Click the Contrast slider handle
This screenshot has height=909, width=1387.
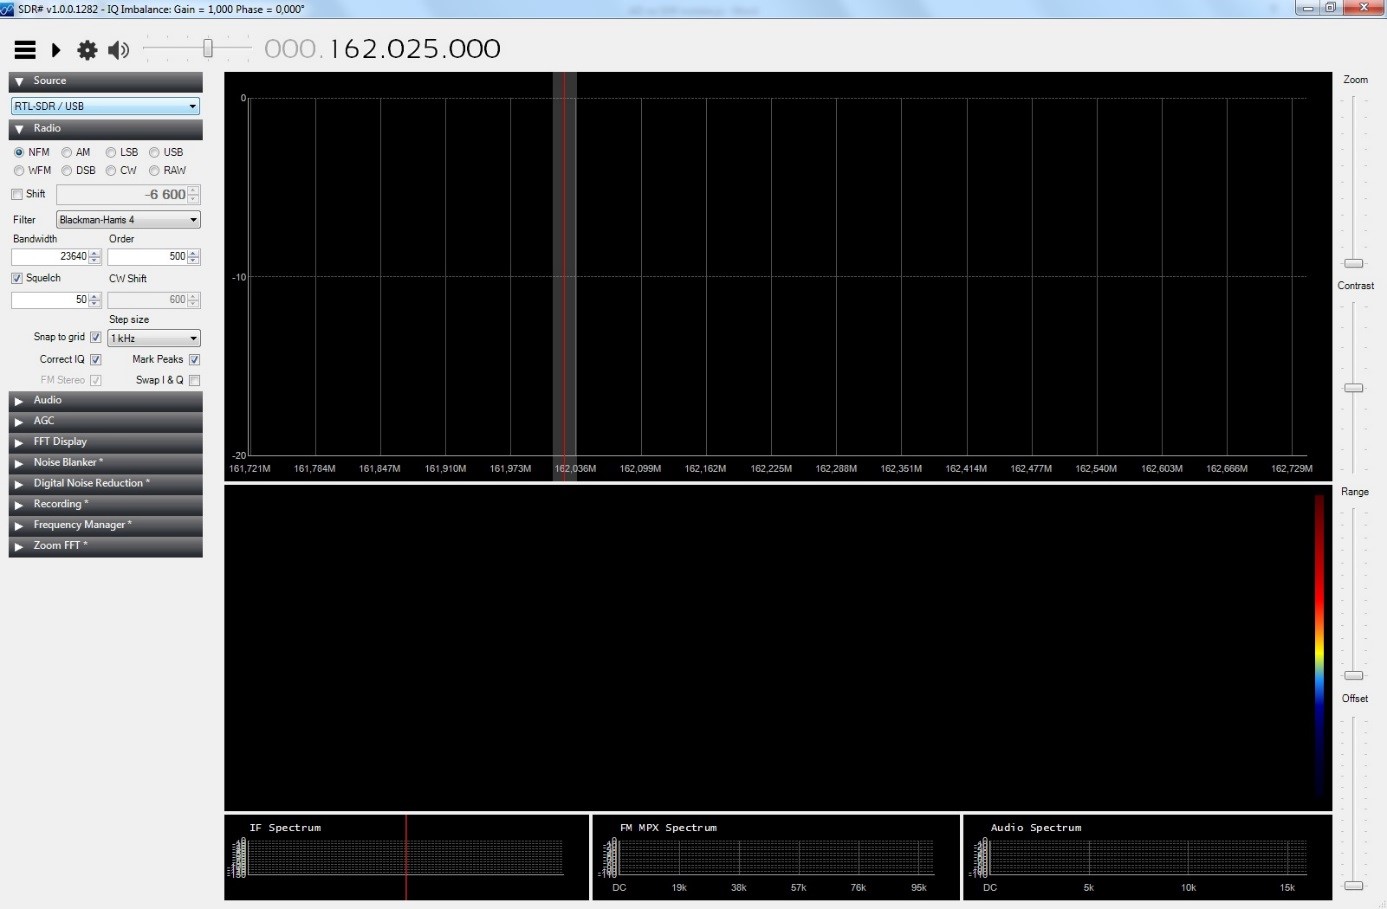click(x=1353, y=387)
